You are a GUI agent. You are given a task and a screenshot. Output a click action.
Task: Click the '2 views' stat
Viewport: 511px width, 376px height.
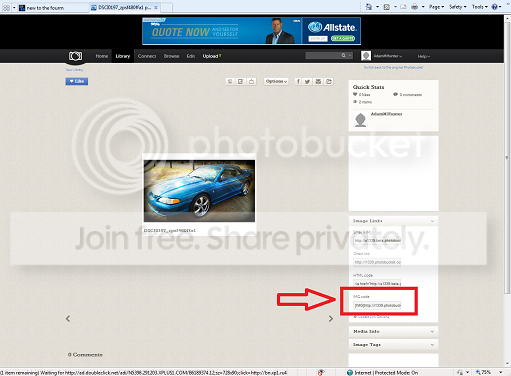click(x=363, y=102)
